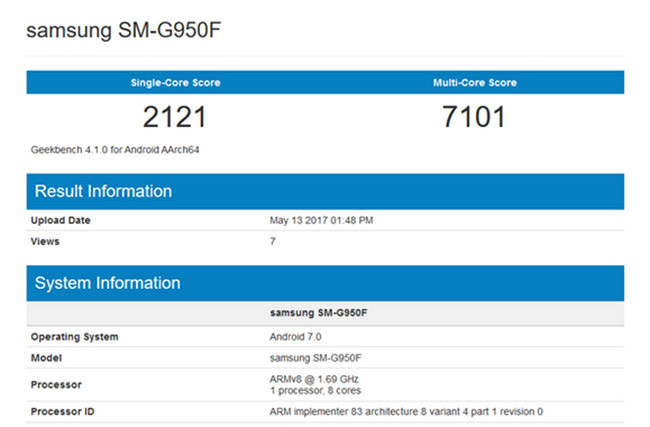Click the multi-core score value 7101
Image resolution: width=650 pixels, height=427 pixels.
[x=474, y=118]
